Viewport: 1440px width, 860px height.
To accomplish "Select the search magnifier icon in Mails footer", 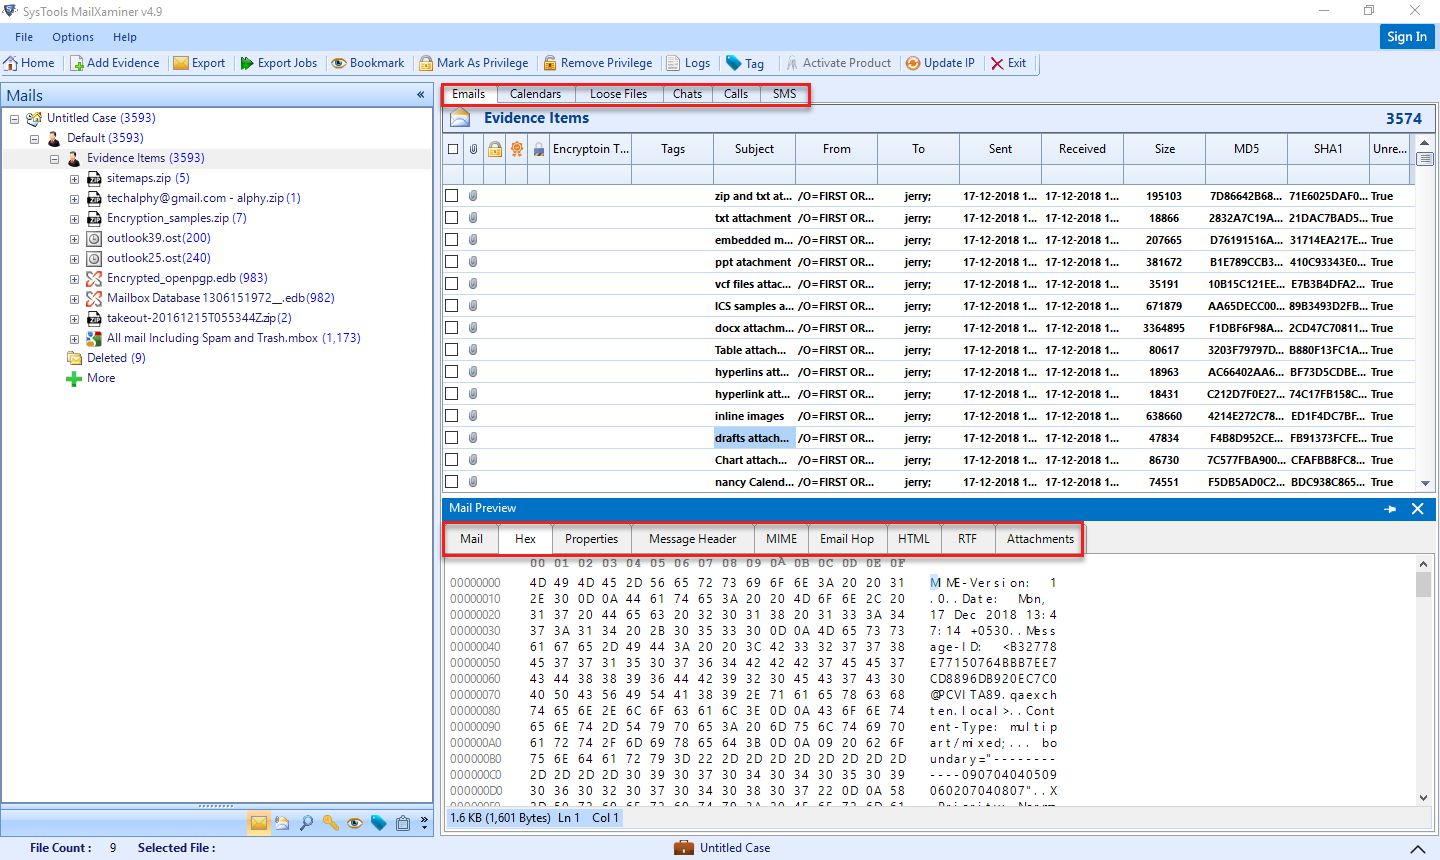I will point(307,823).
